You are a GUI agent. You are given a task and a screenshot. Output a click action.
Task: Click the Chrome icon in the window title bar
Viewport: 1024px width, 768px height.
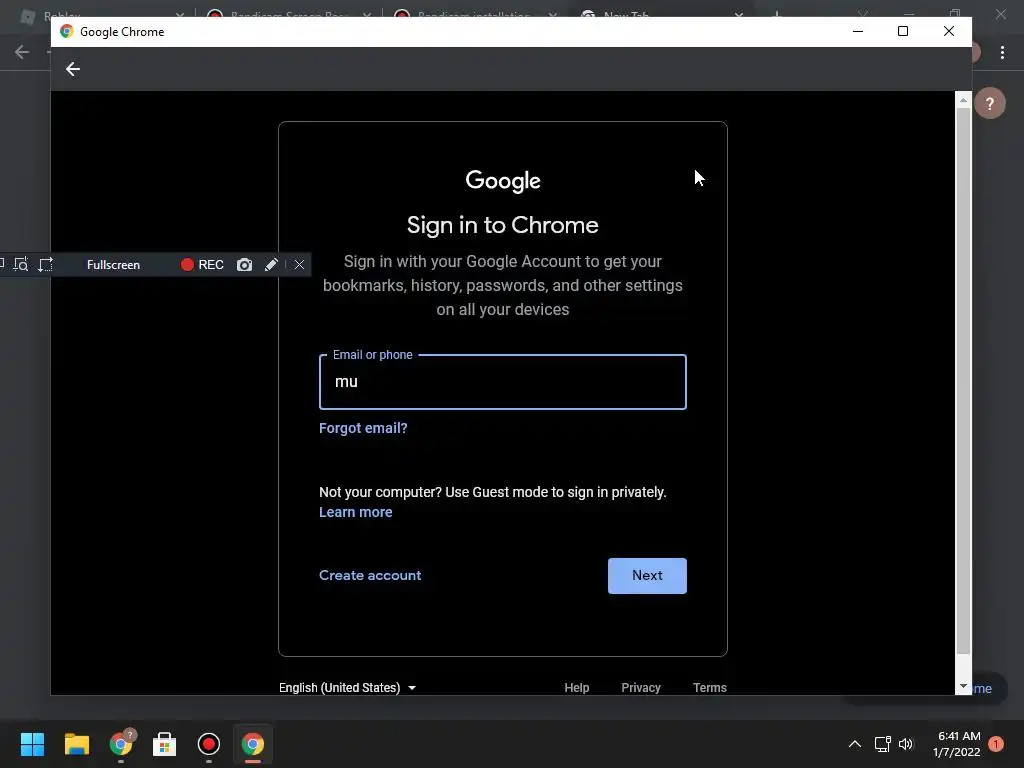tap(67, 31)
